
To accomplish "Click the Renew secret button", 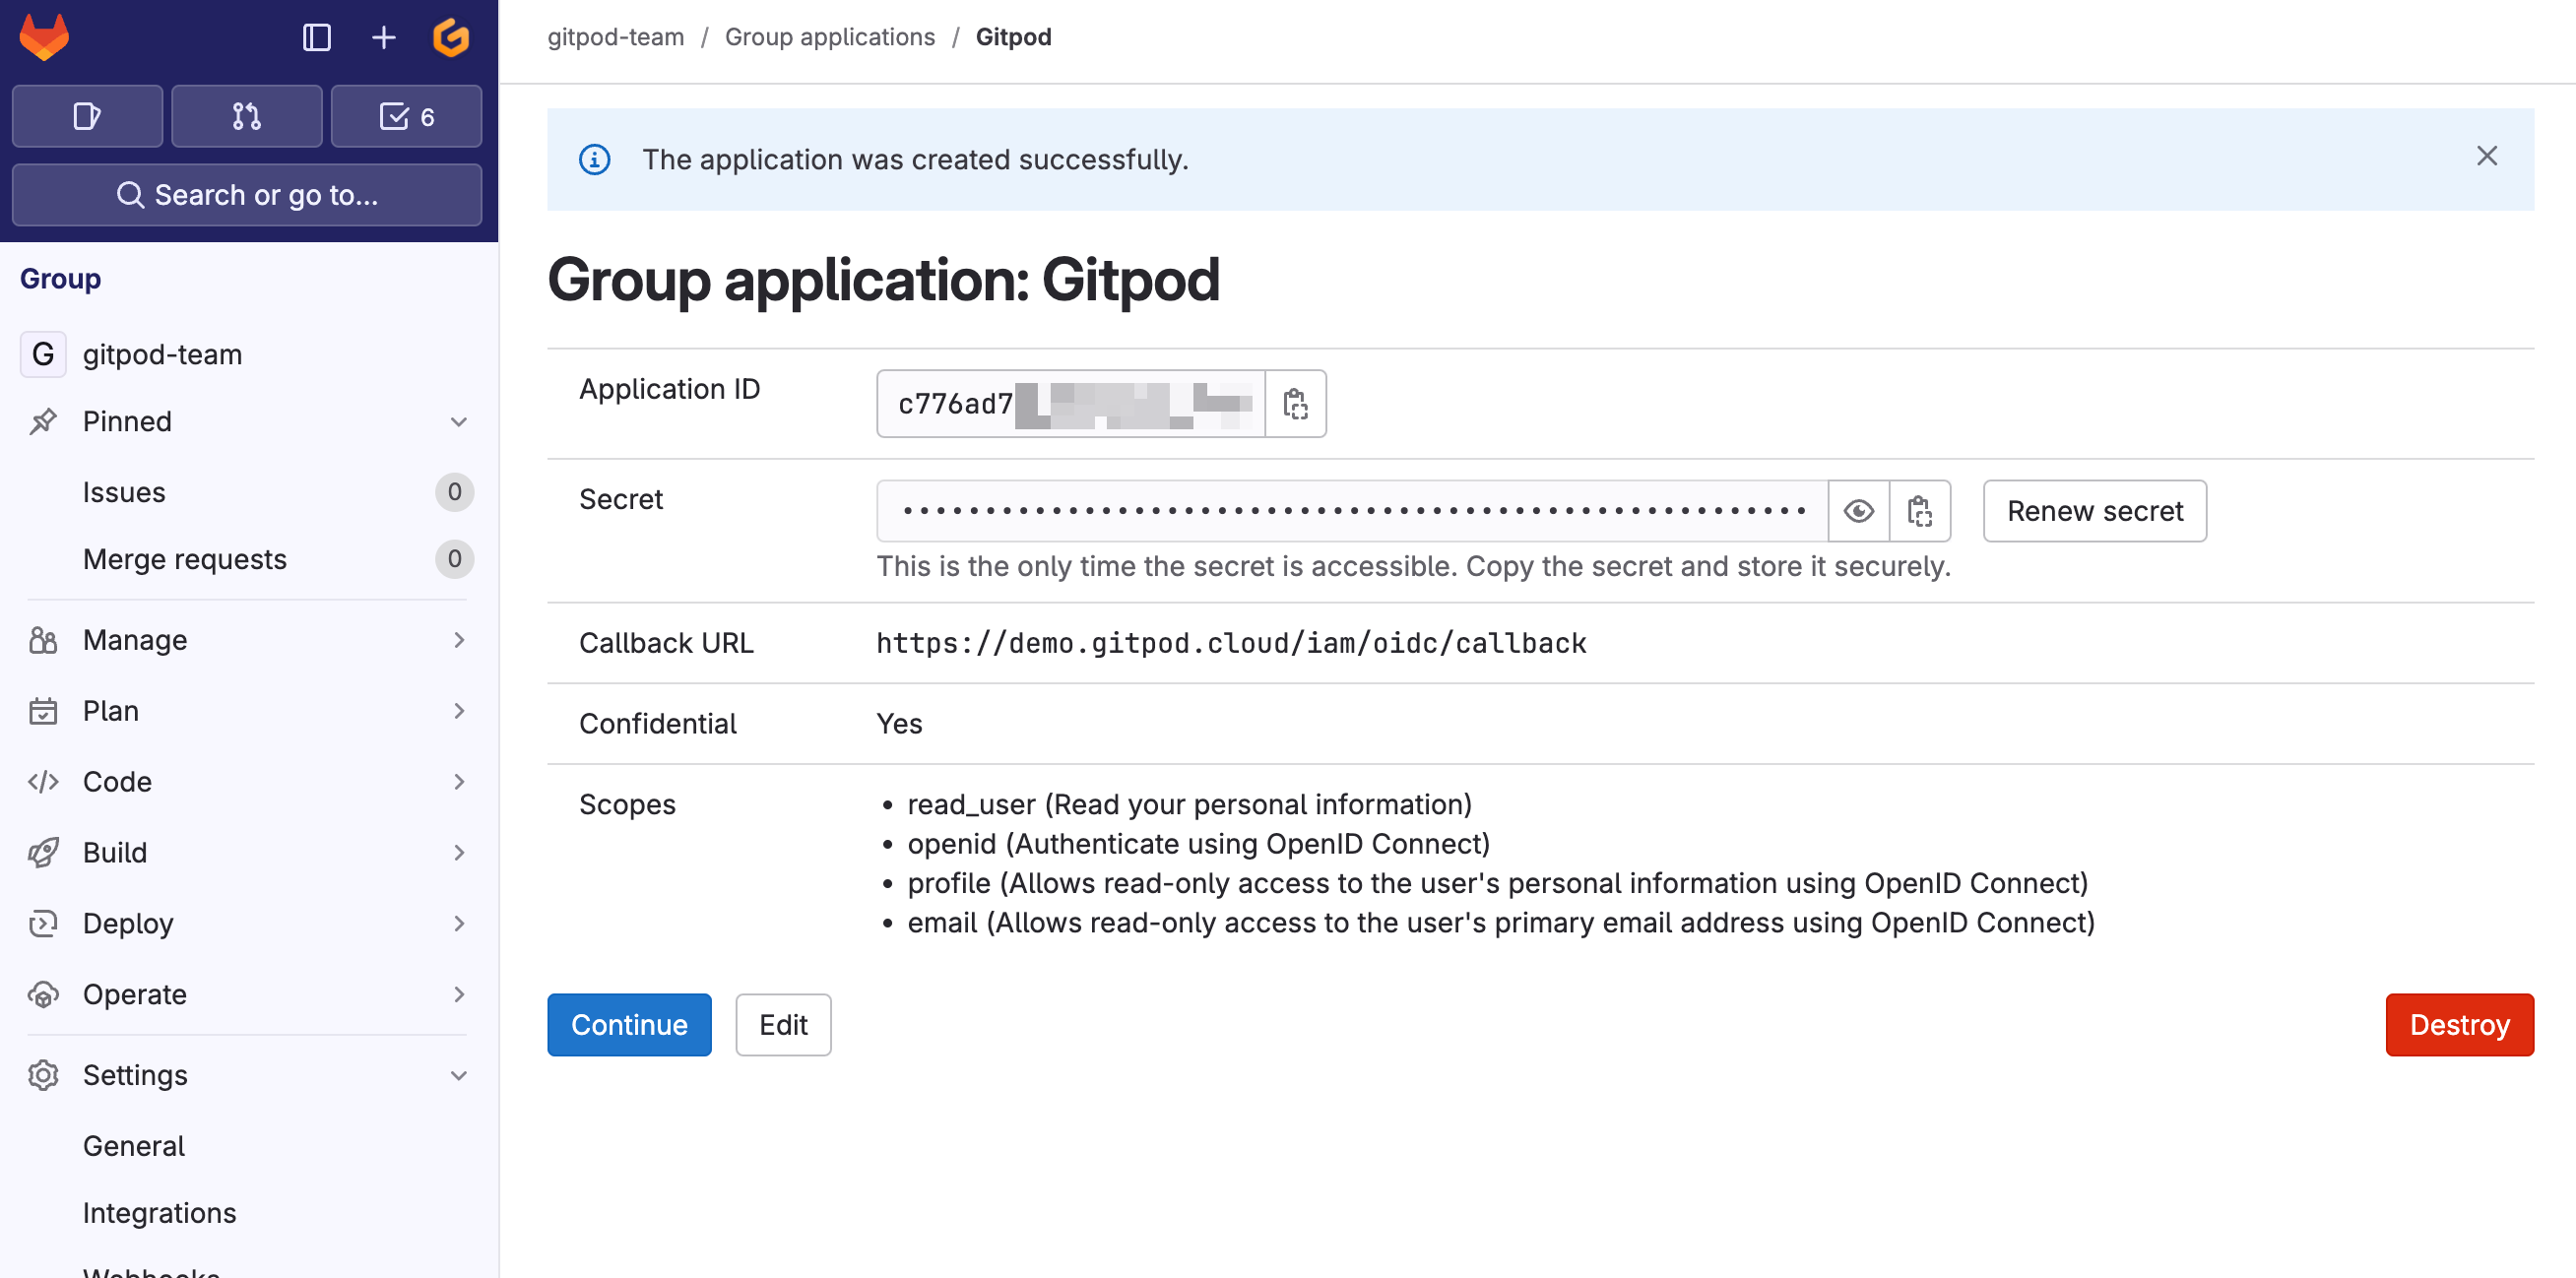I will point(2094,511).
